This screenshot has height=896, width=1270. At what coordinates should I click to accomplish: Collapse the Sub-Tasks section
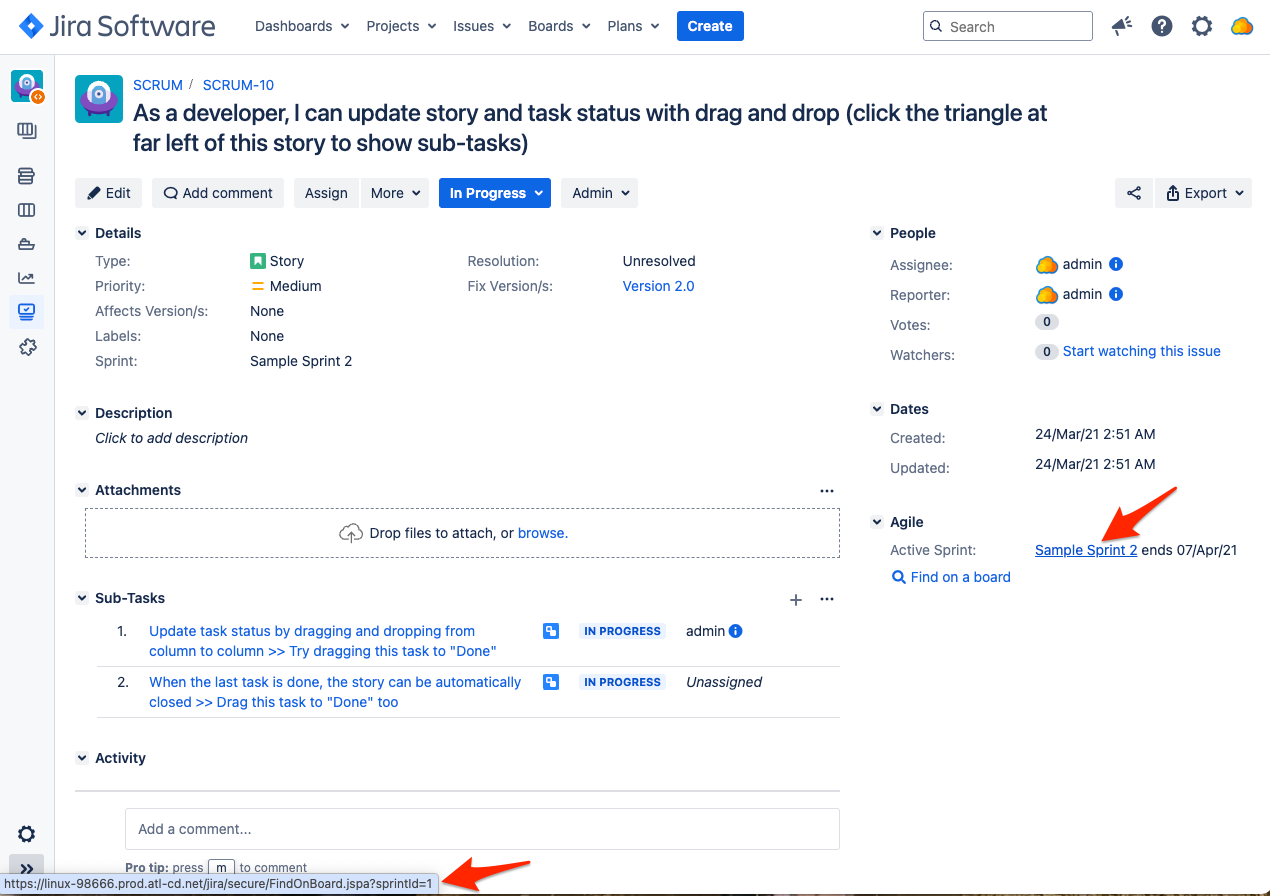pos(82,598)
